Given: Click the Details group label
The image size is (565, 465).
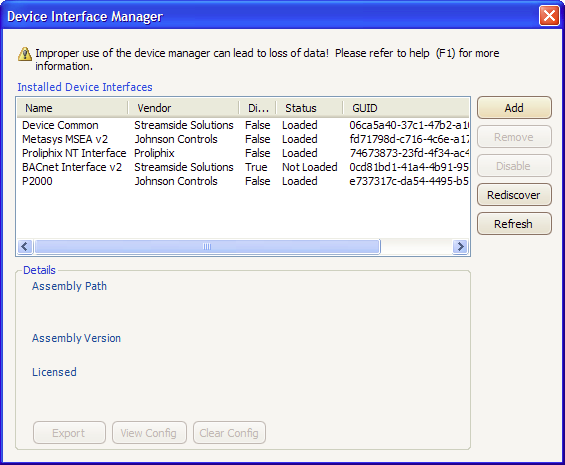Looking at the screenshot, I should (x=39, y=270).
